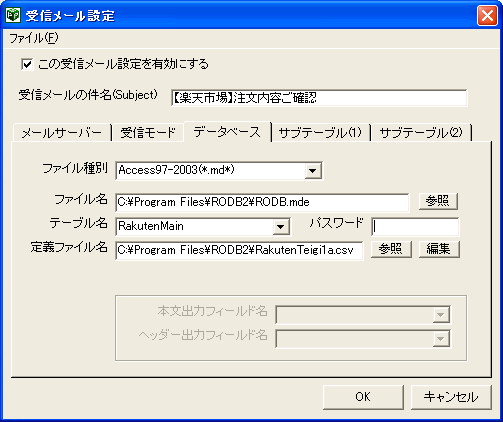Image resolution: width=503 pixels, height=422 pixels.
Task: Click in the パスワード input field
Action: (415, 227)
